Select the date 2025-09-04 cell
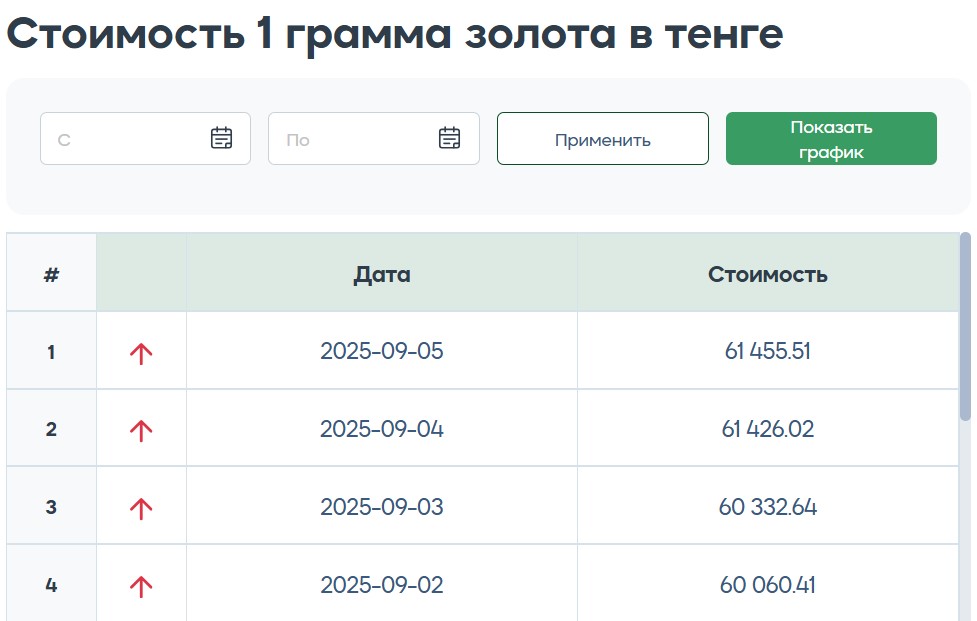Screen dimensions: 977x621 tap(381, 430)
